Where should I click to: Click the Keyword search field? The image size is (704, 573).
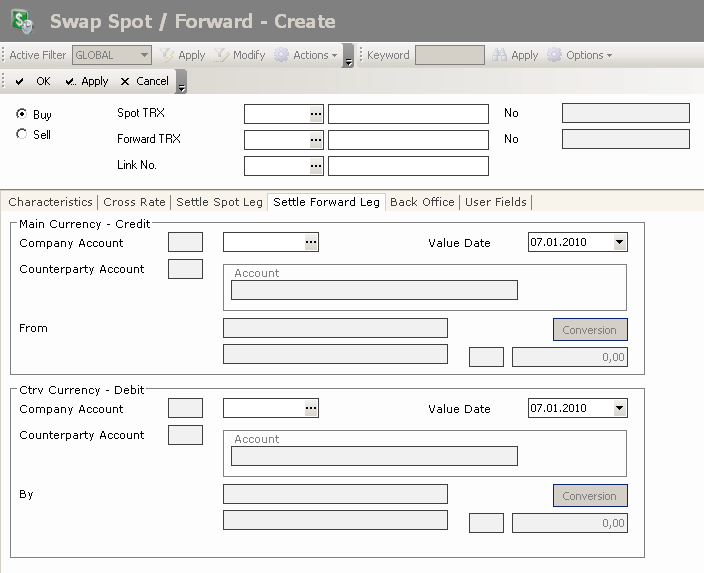click(x=449, y=55)
